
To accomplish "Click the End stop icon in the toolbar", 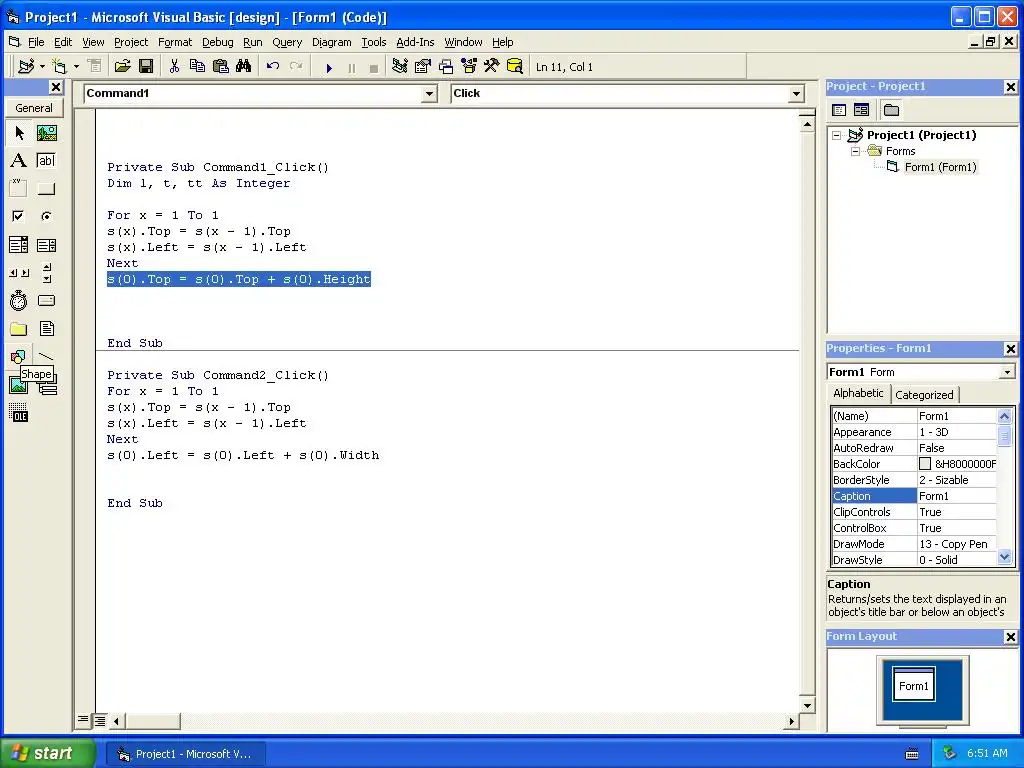I will (x=374, y=67).
